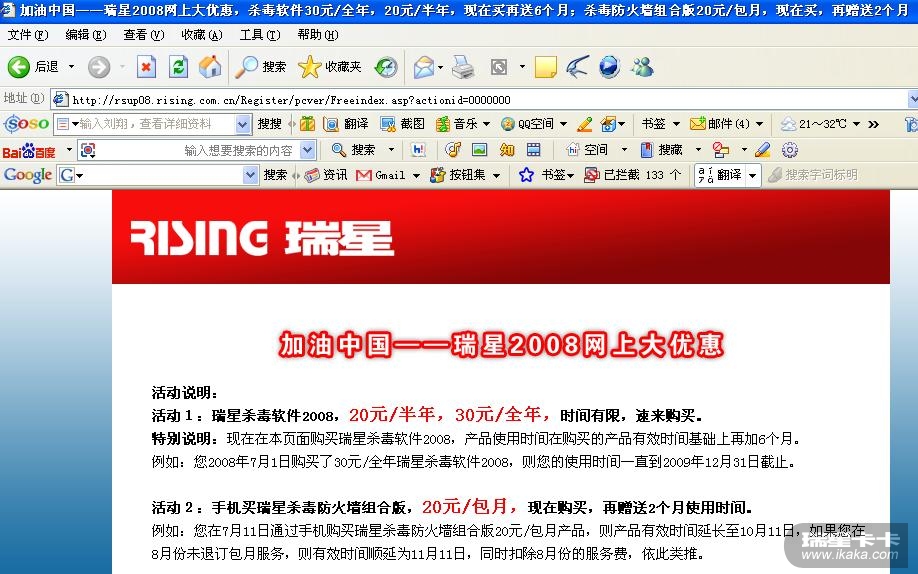Open the 编辑(E) menu
Viewport: 918px width, 574px height.
(x=85, y=35)
